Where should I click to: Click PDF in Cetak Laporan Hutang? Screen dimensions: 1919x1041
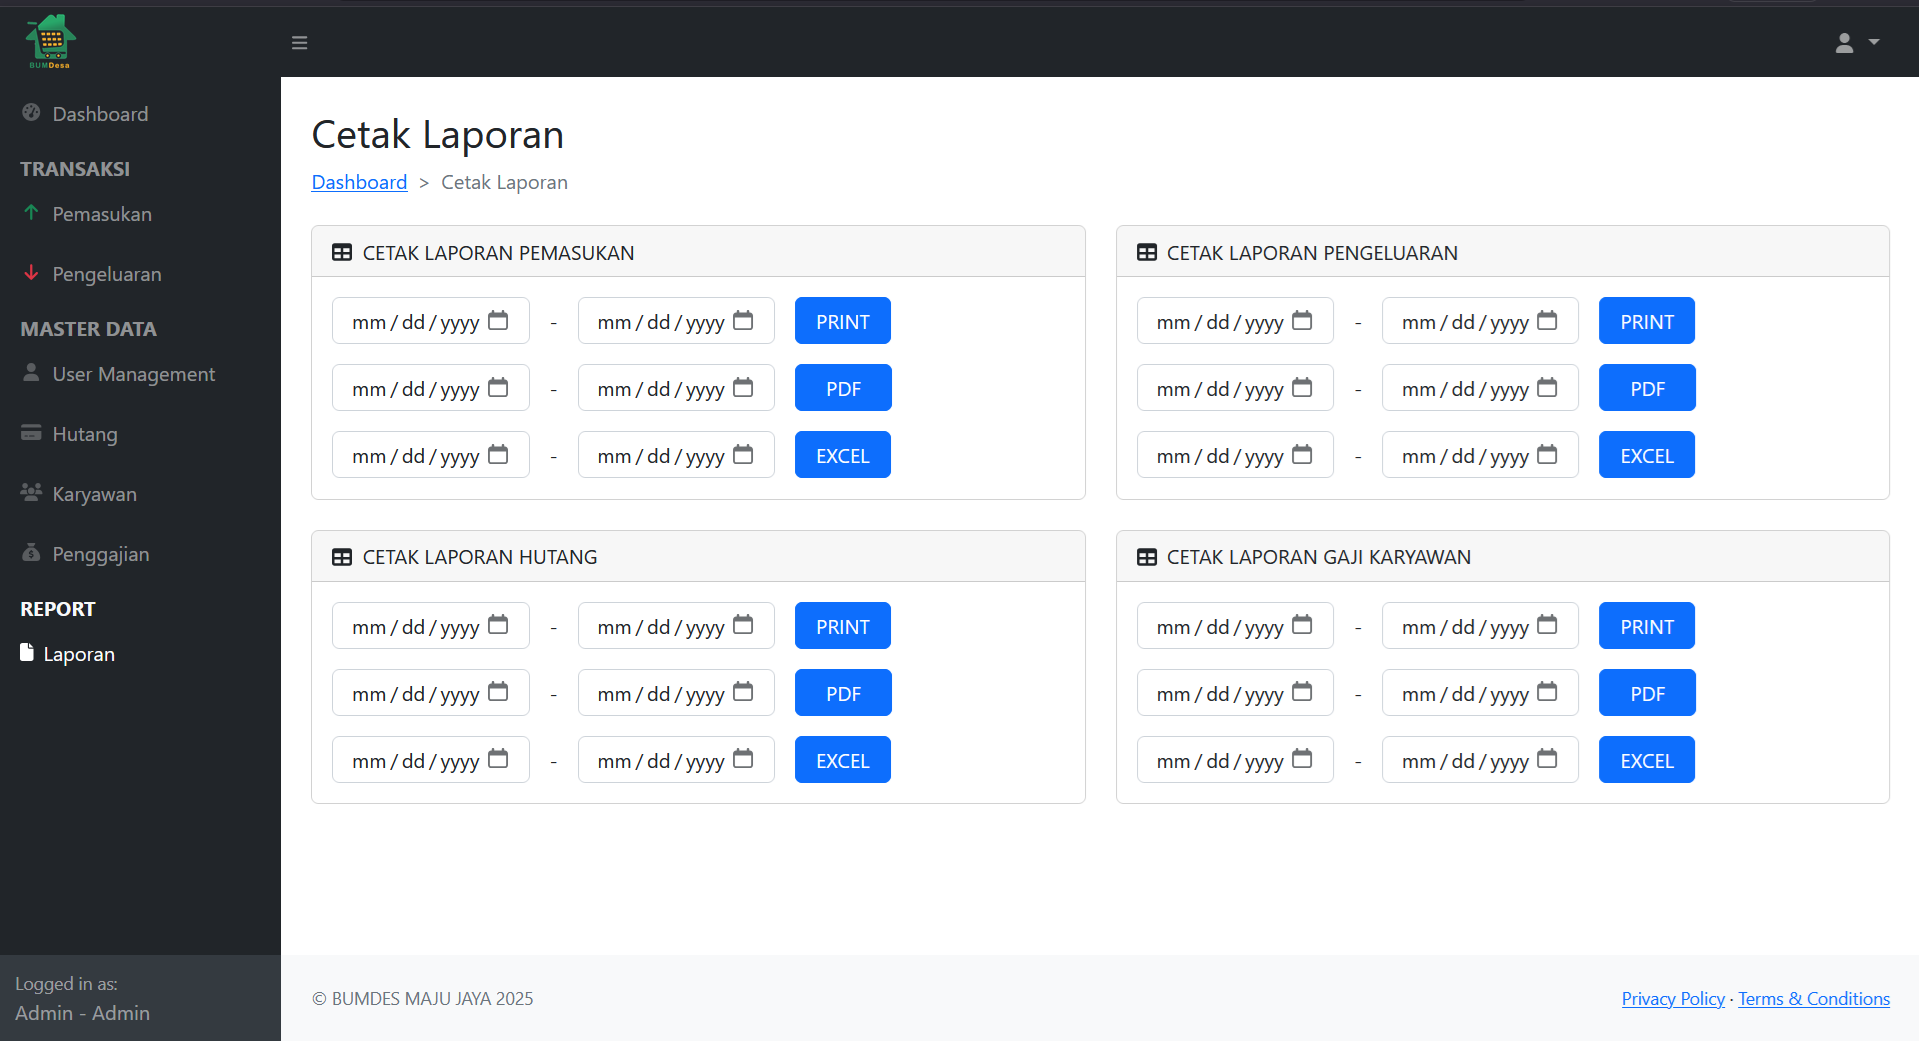pyautogui.click(x=843, y=693)
